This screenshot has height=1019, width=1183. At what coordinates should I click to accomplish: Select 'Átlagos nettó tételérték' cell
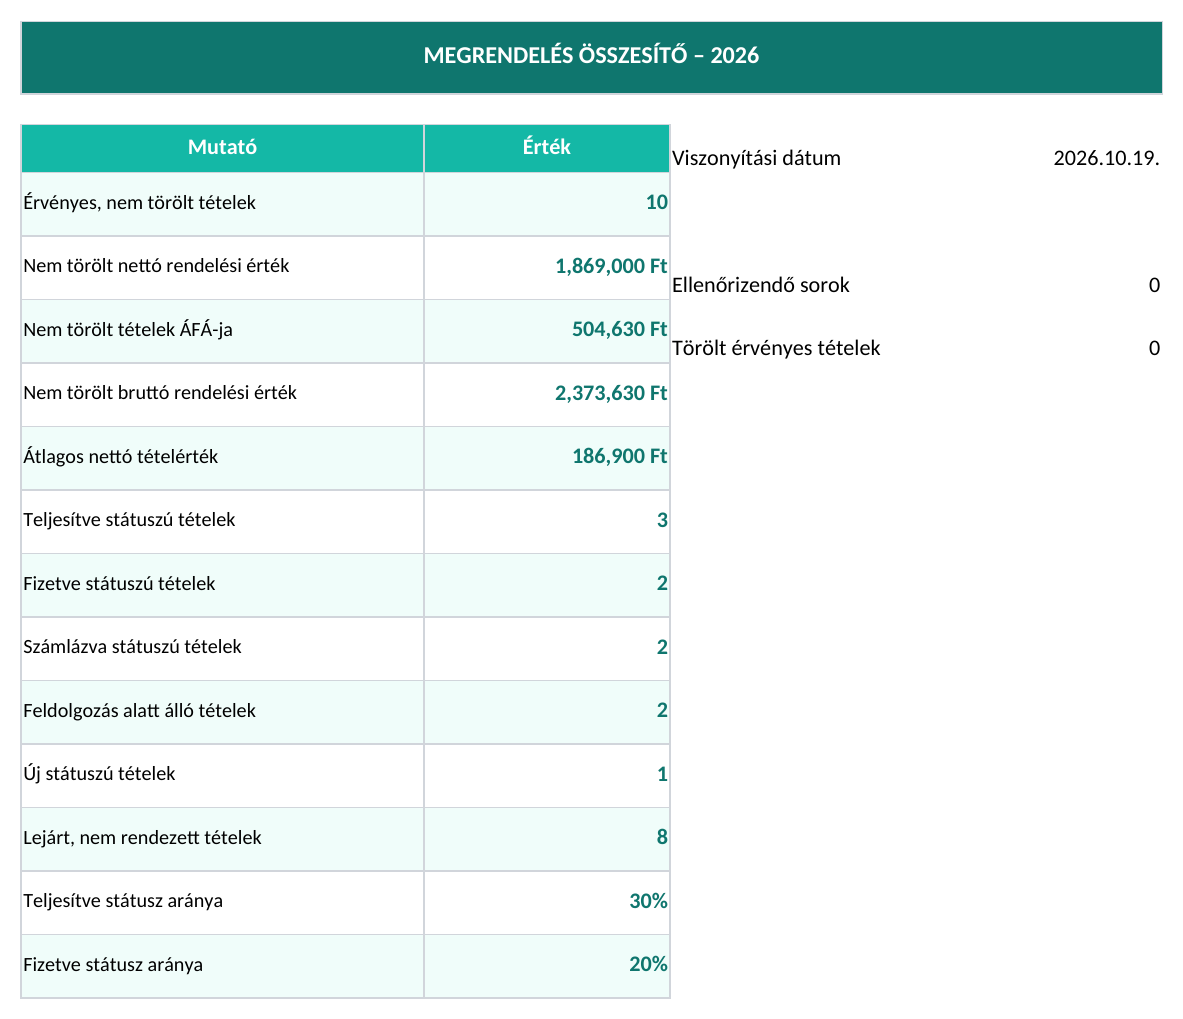coord(223,458)
